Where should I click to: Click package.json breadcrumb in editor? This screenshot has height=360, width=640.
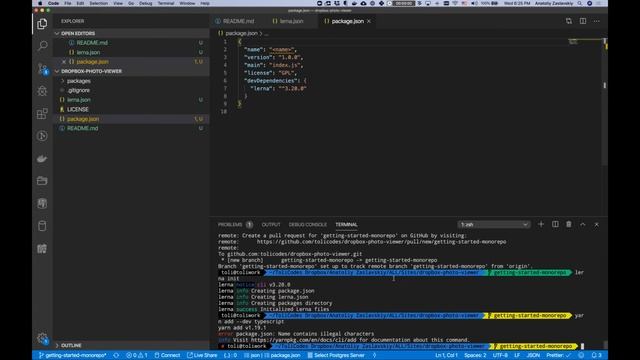[x=242, y=33]
